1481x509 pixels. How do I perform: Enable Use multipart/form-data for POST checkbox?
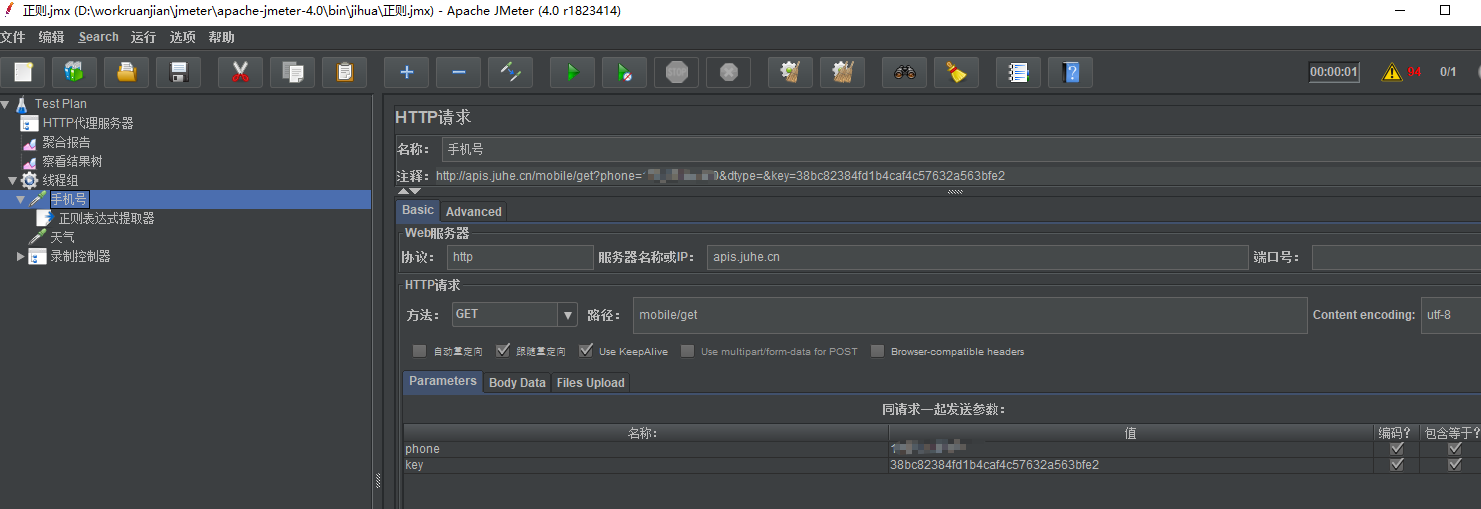[687, 351]
